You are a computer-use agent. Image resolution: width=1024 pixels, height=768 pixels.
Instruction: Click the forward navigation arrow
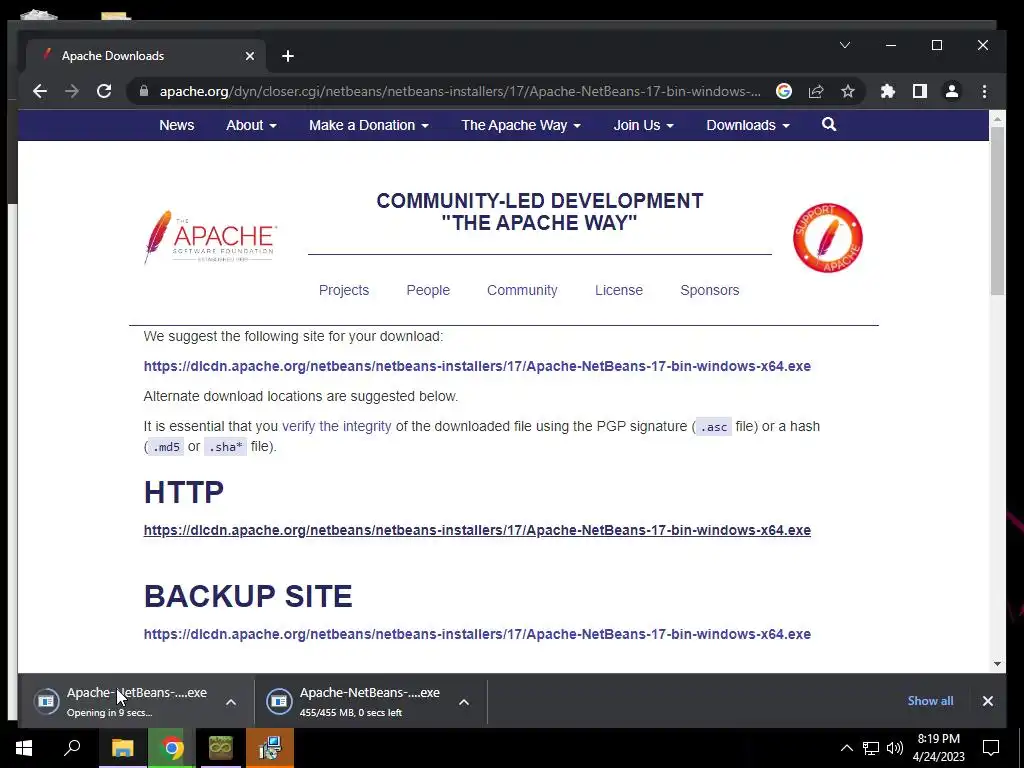click(72, 91)
